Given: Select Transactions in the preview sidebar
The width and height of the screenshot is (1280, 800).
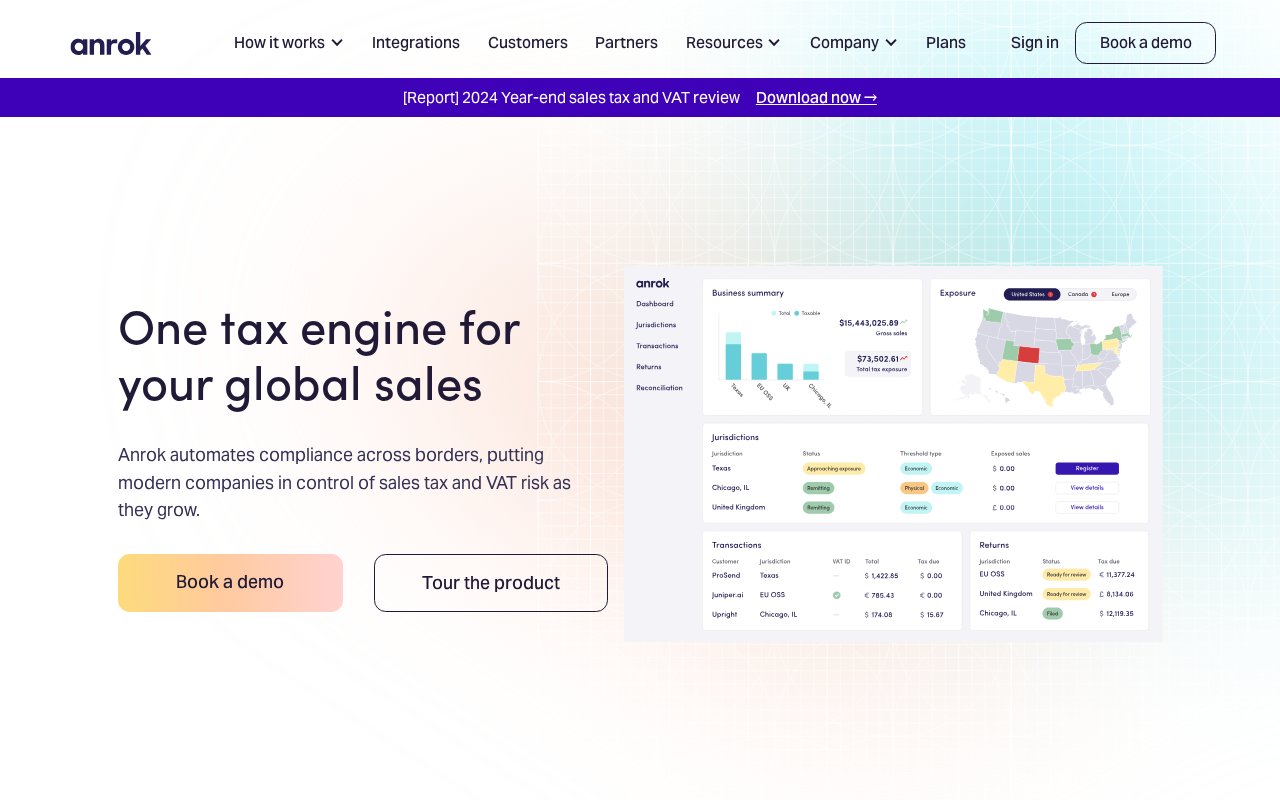Looking at the screenshot, I should coord(657,346).
